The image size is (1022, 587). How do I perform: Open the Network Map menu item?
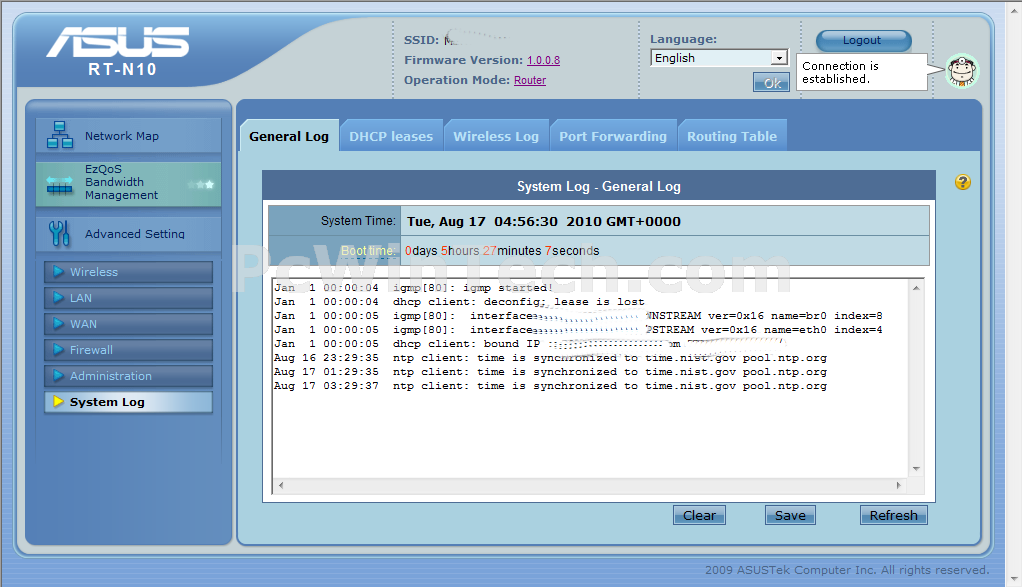(x=128, y=136)
